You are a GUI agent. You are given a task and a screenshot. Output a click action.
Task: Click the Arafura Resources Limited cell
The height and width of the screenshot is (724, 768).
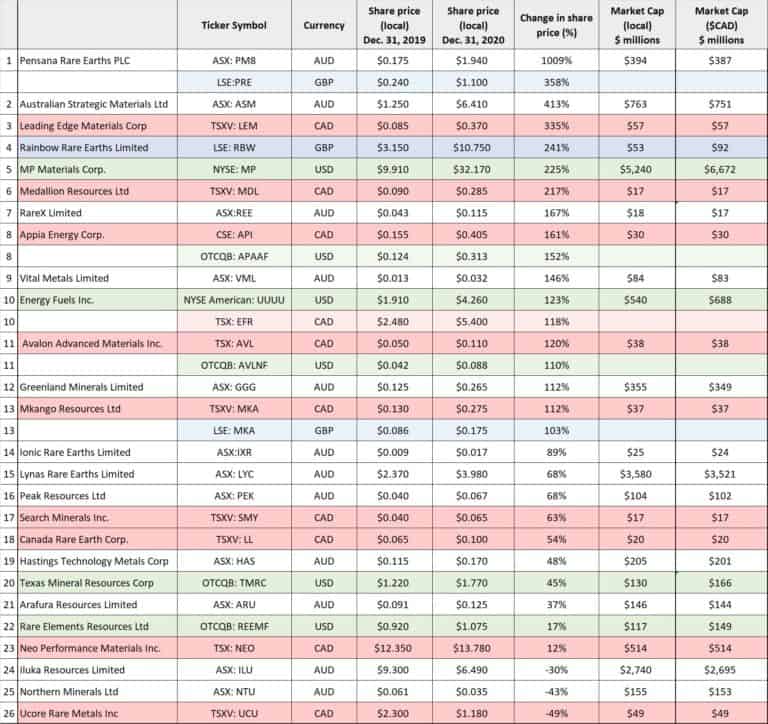tap(97, 604)
